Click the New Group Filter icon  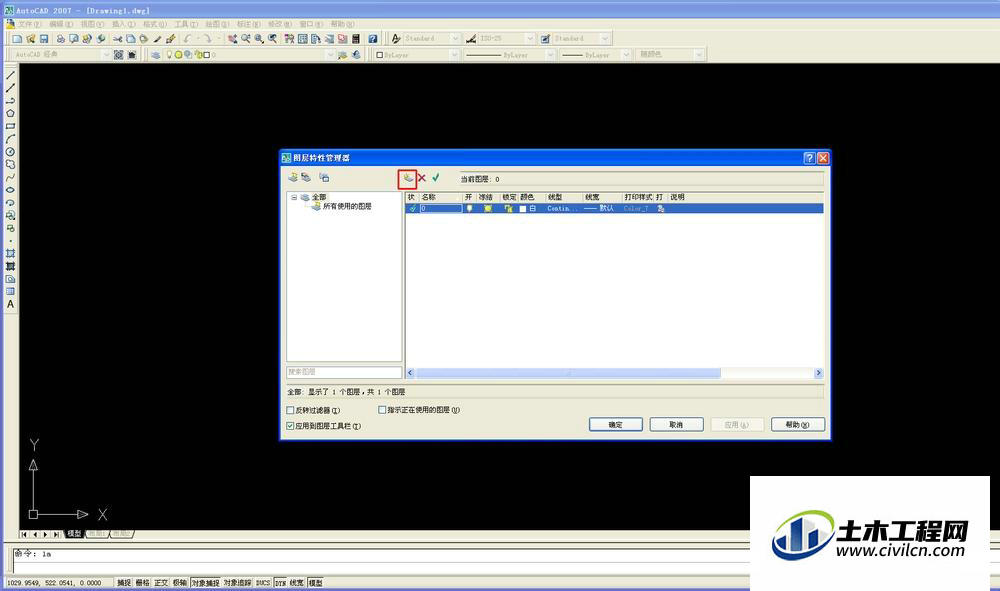(306, 177)
